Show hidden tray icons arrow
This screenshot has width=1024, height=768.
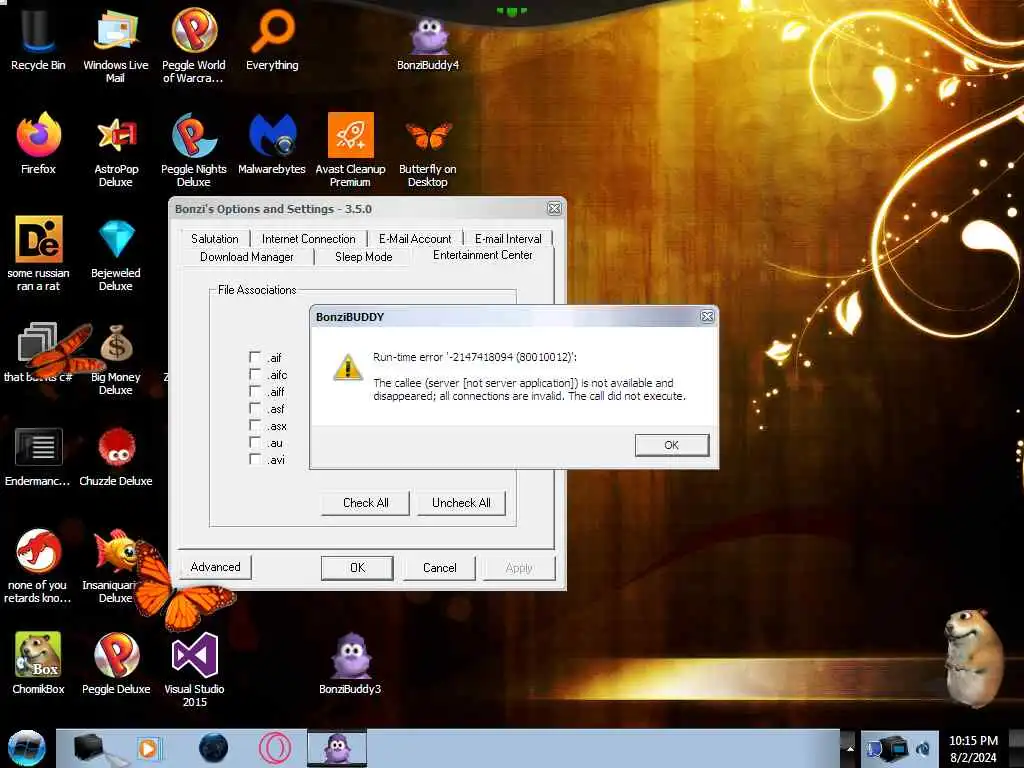tap(850, 749)
